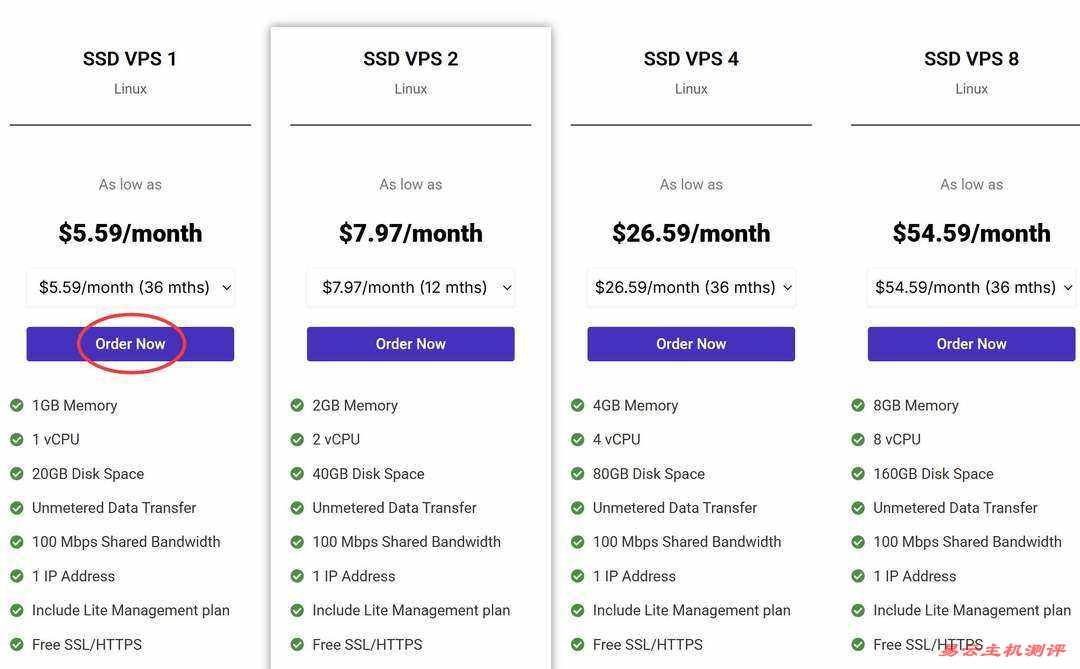This screenshot has height=669, width=1080.
Task: Click check icon beside SSD VPS 4 Free SSL/HTTPS
Action: [577, 645]
